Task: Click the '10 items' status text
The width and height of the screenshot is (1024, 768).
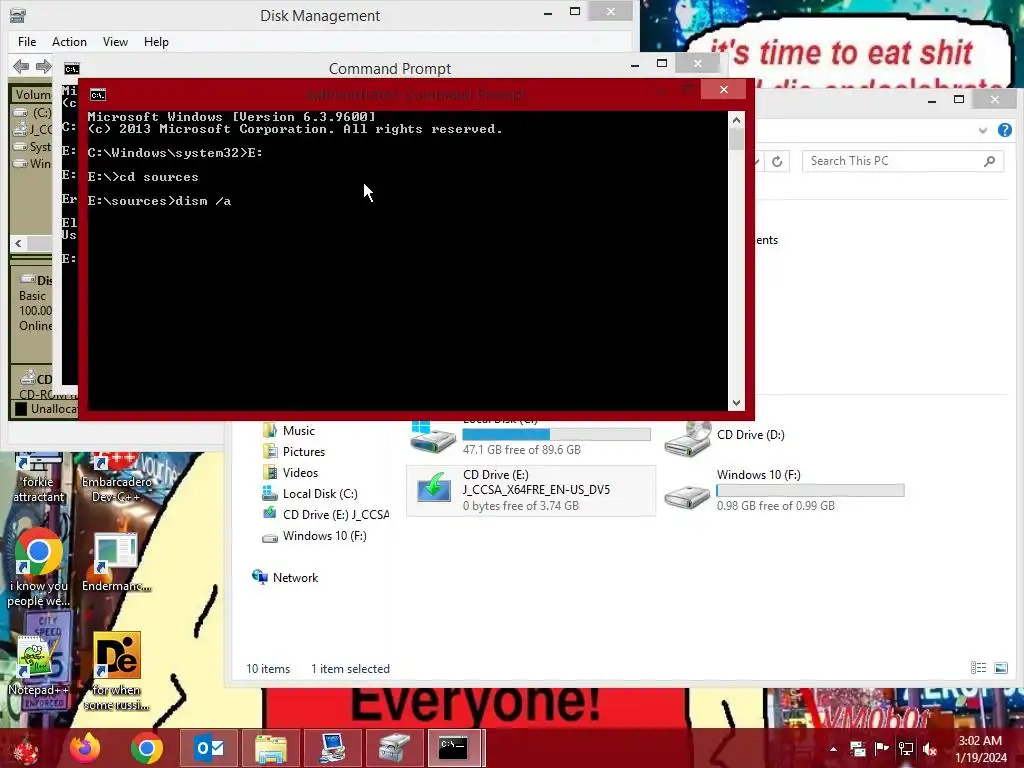Action: [x=268, y=669]
